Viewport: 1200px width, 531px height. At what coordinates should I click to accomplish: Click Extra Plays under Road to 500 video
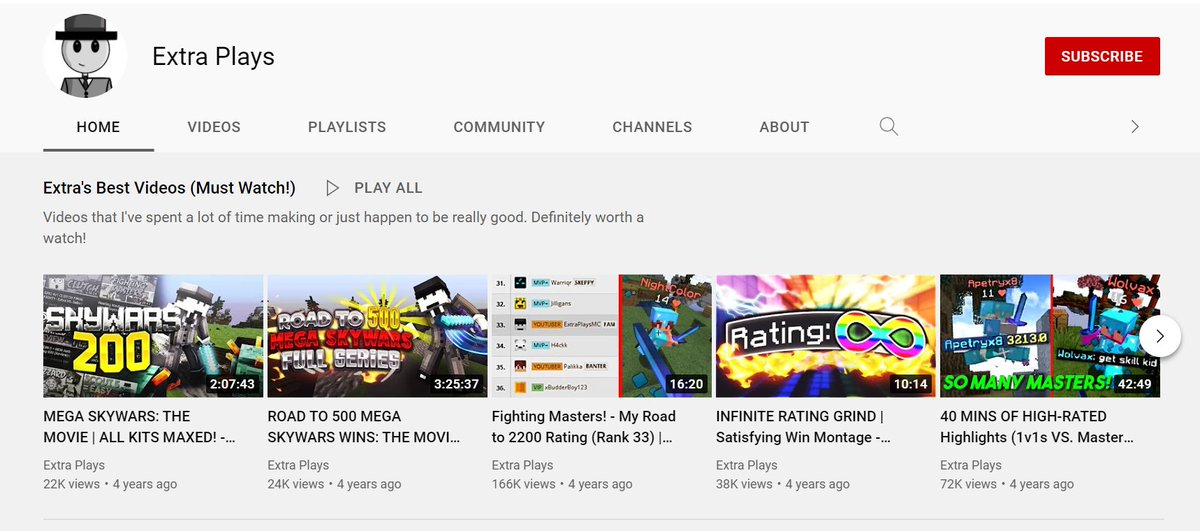pyautogui.click(x=298, y=465)
